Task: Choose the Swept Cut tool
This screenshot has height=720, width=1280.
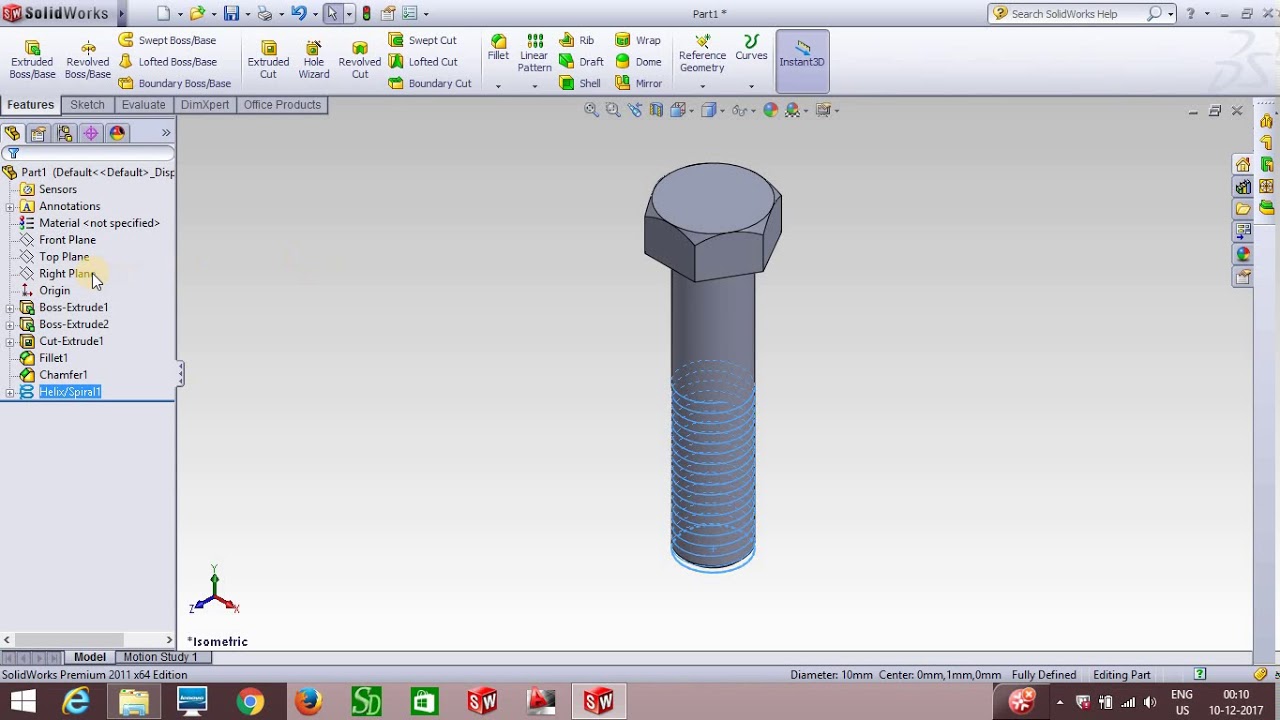Action: point(422,40)
